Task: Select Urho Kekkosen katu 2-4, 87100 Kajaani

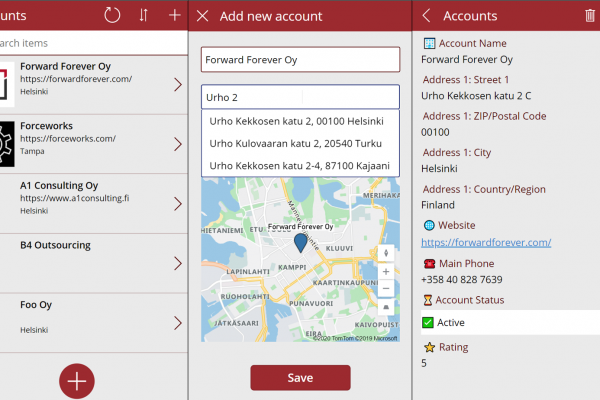Action: 300,166
